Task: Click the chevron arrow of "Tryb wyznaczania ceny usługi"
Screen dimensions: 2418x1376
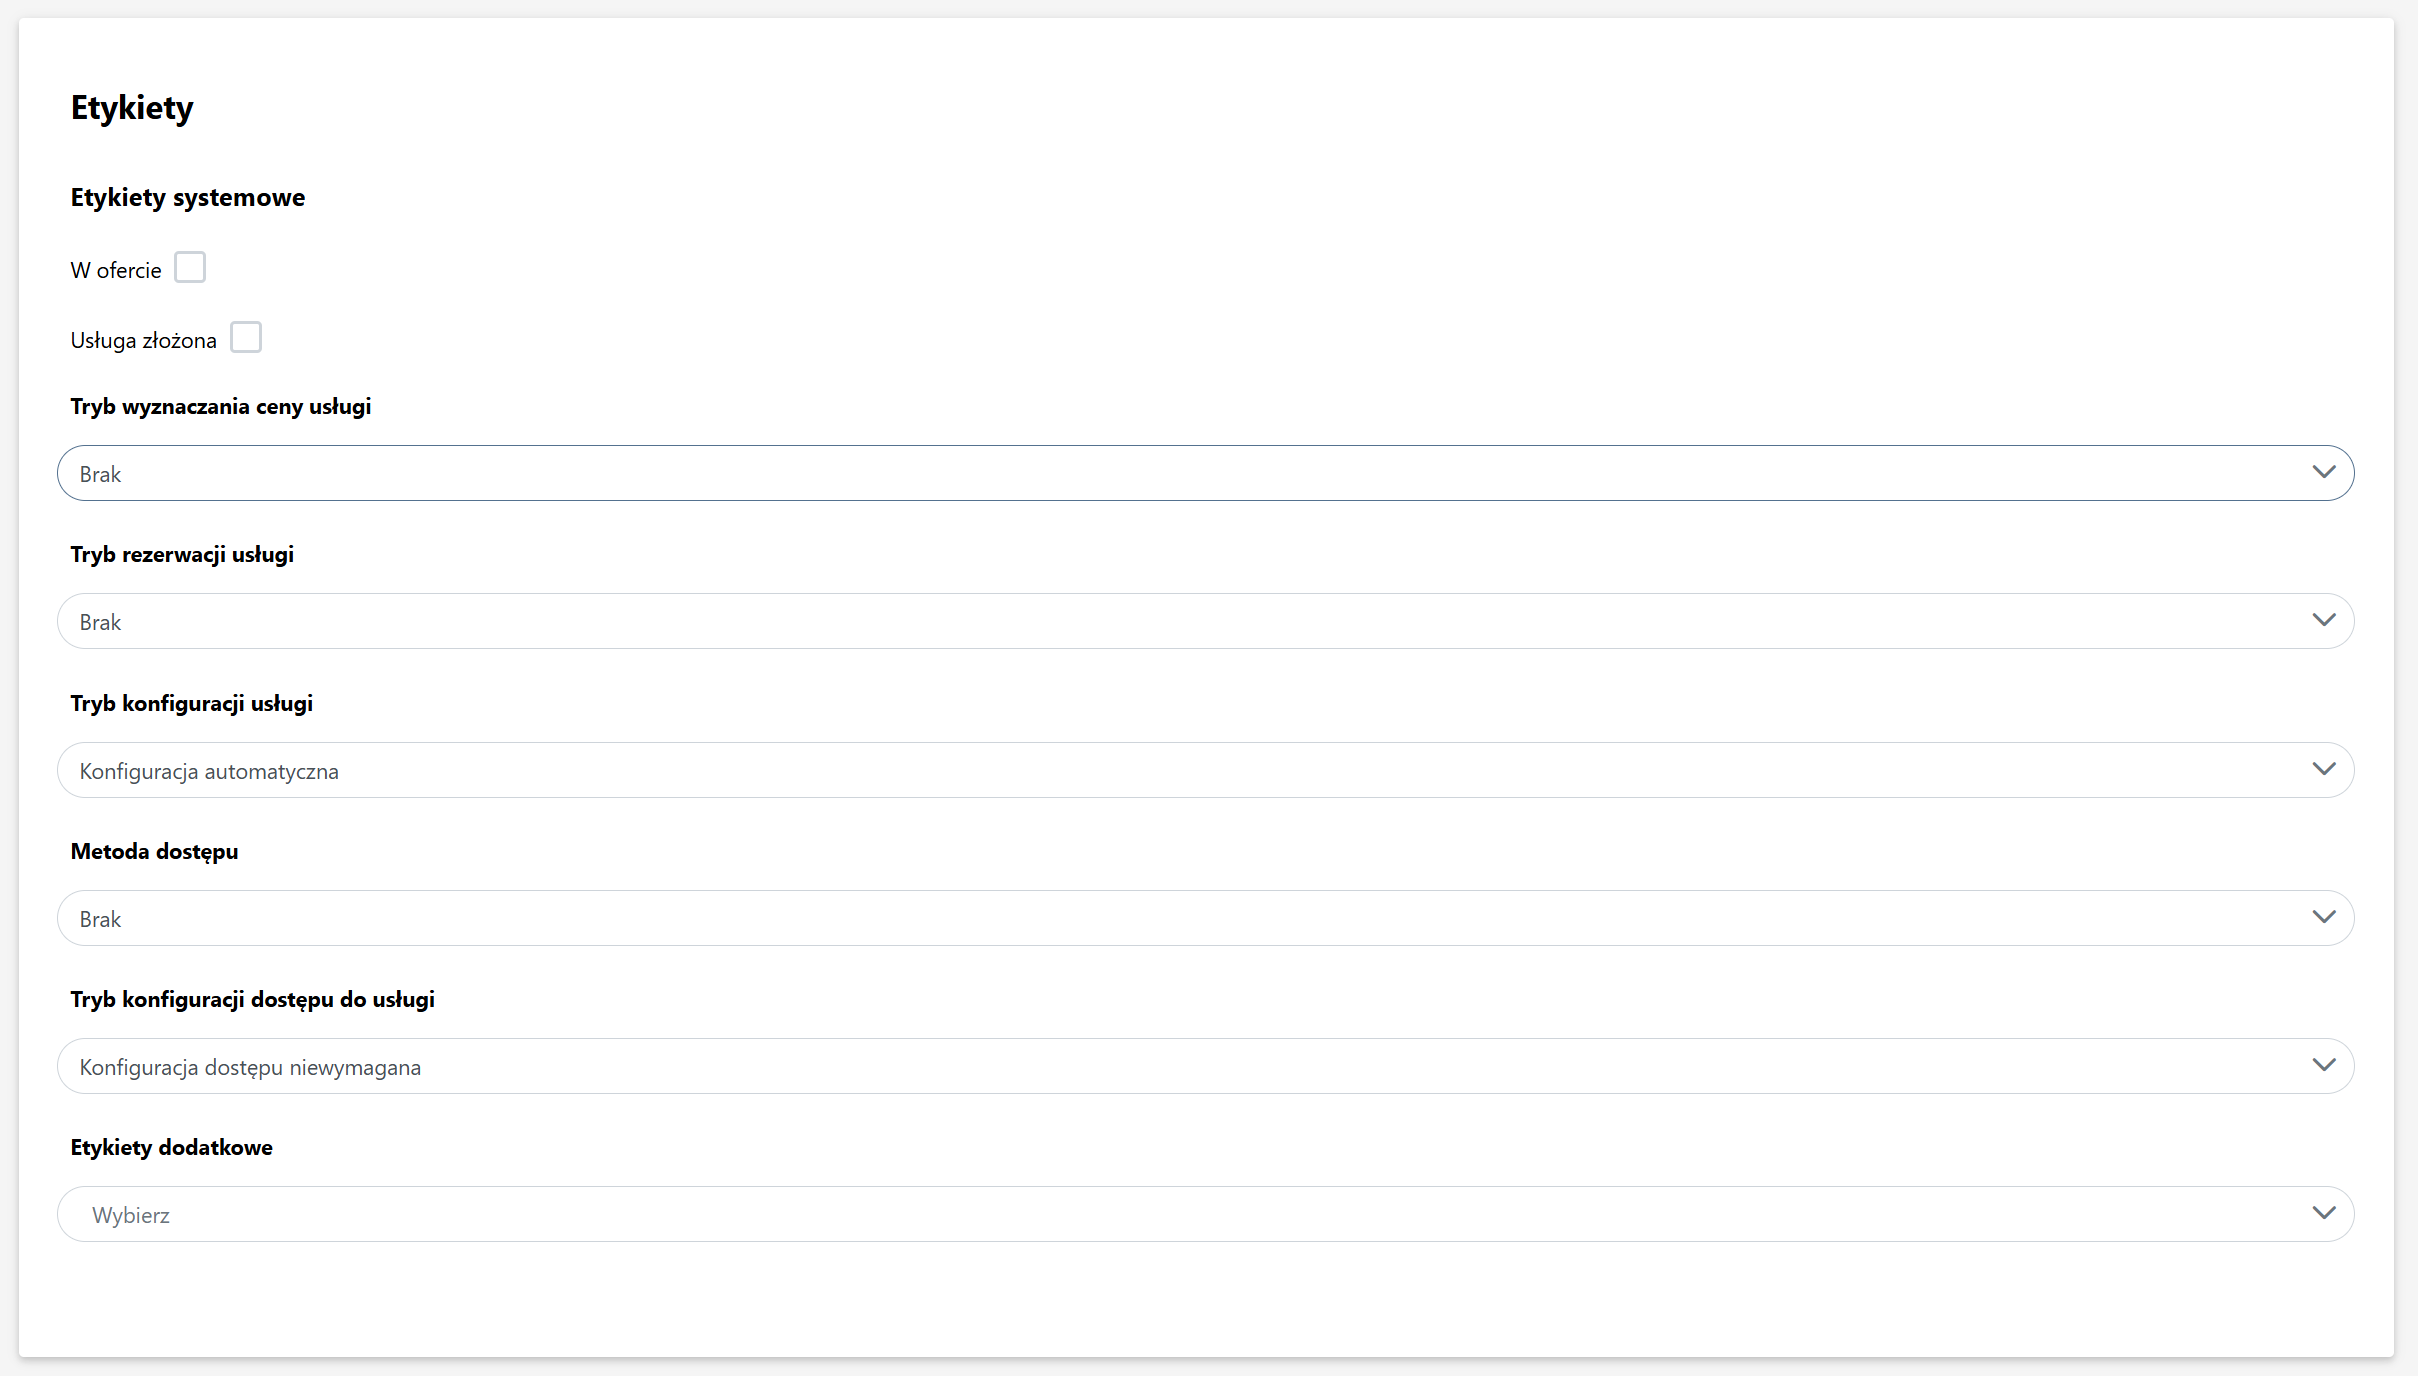Action: (x=2323, y=472)
